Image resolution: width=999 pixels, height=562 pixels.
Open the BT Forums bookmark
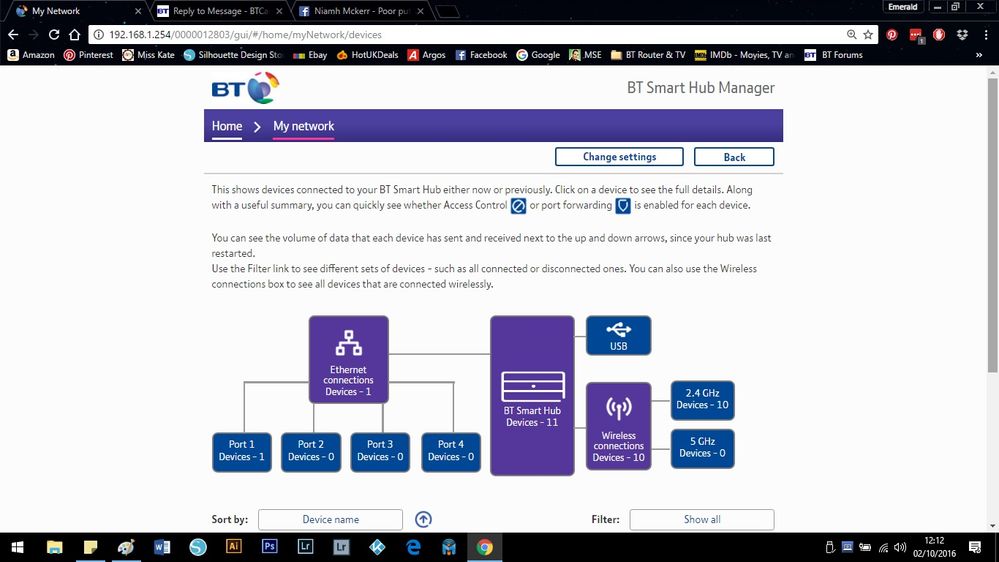point(833,55)
